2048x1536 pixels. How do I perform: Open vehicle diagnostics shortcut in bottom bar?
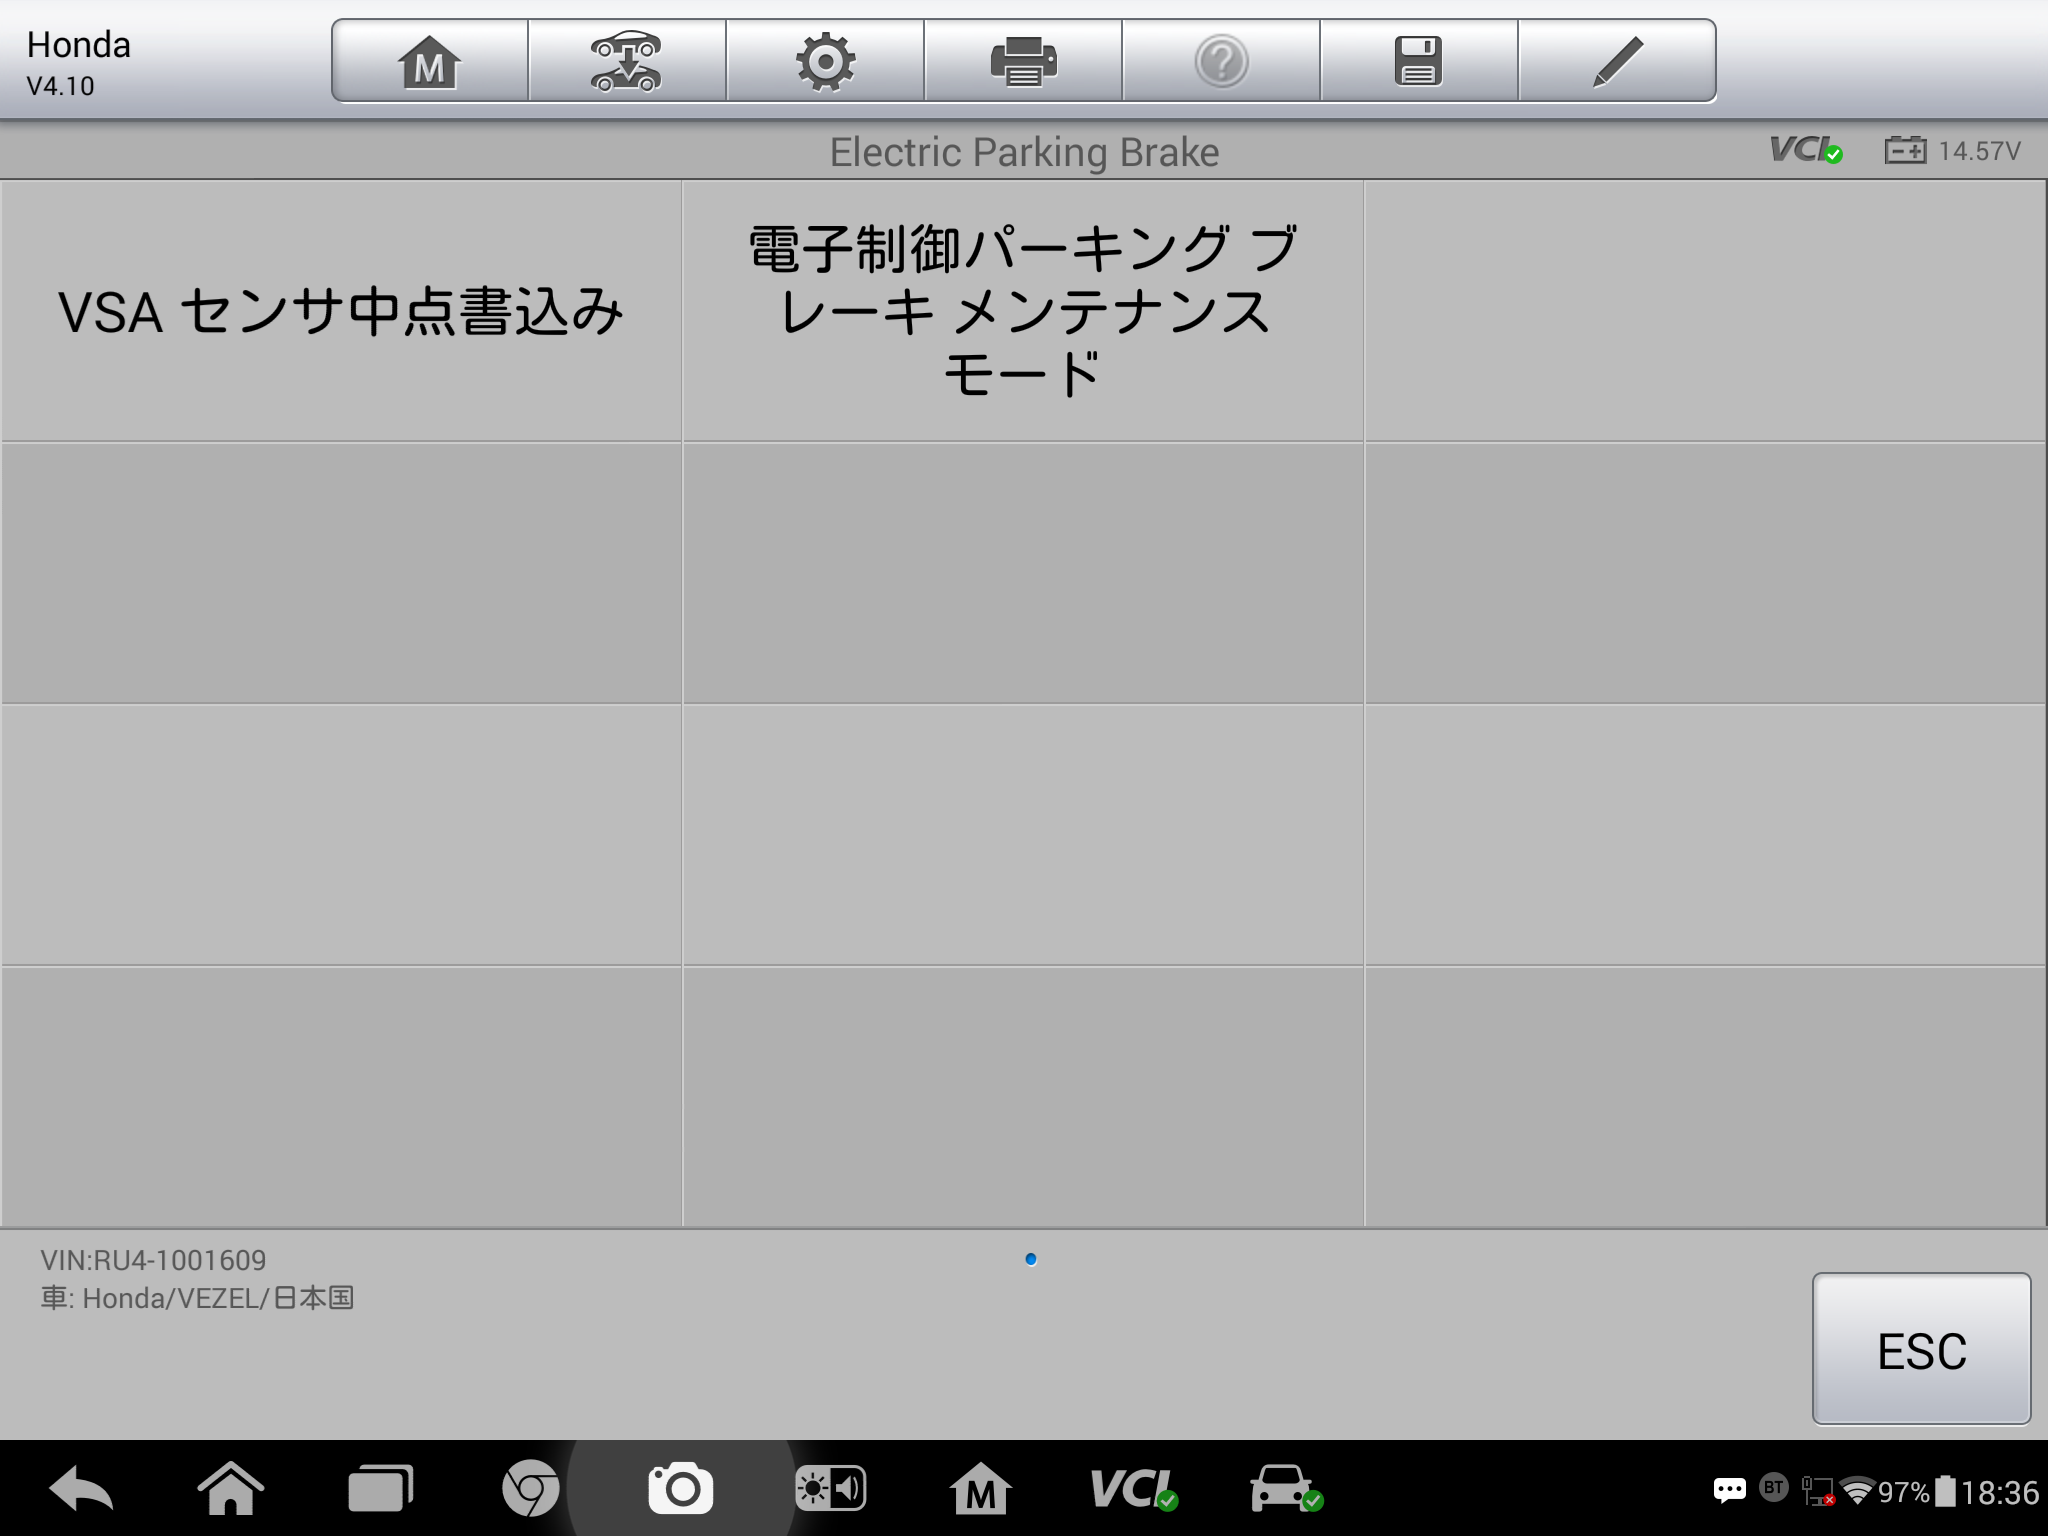pos(1286,1489)
